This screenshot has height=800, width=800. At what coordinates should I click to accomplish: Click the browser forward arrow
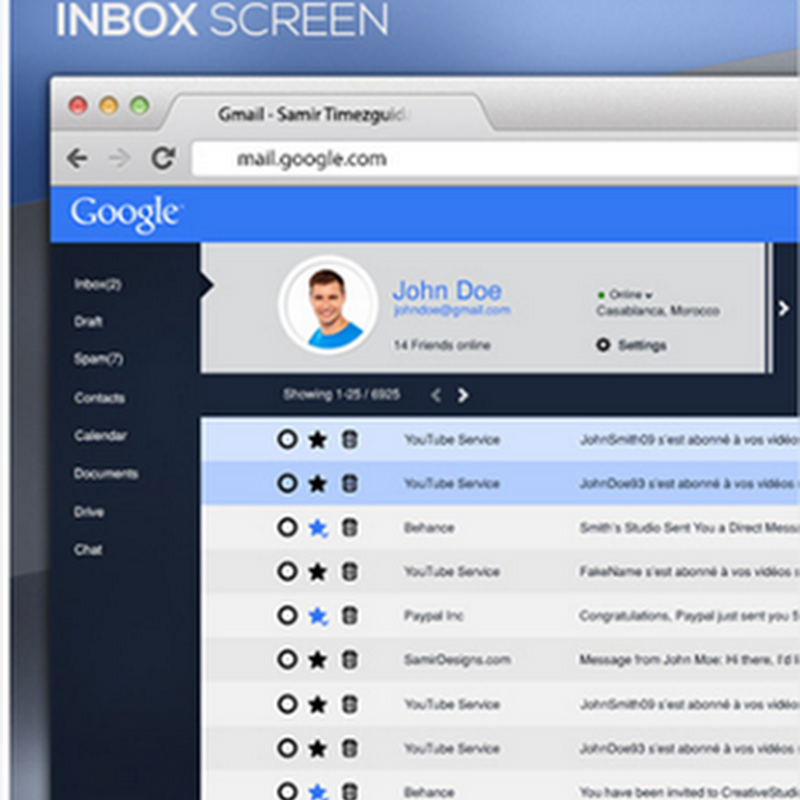click(x=119, y=158)
